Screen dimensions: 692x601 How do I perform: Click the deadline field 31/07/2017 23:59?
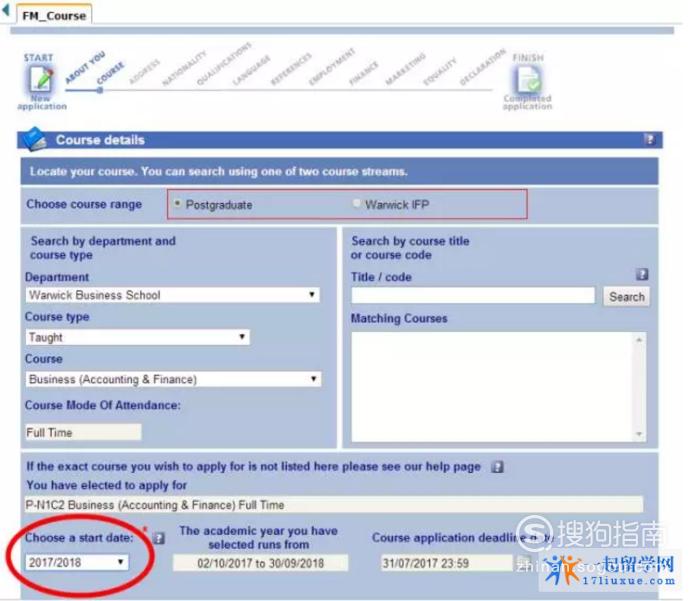pos(447,563)
